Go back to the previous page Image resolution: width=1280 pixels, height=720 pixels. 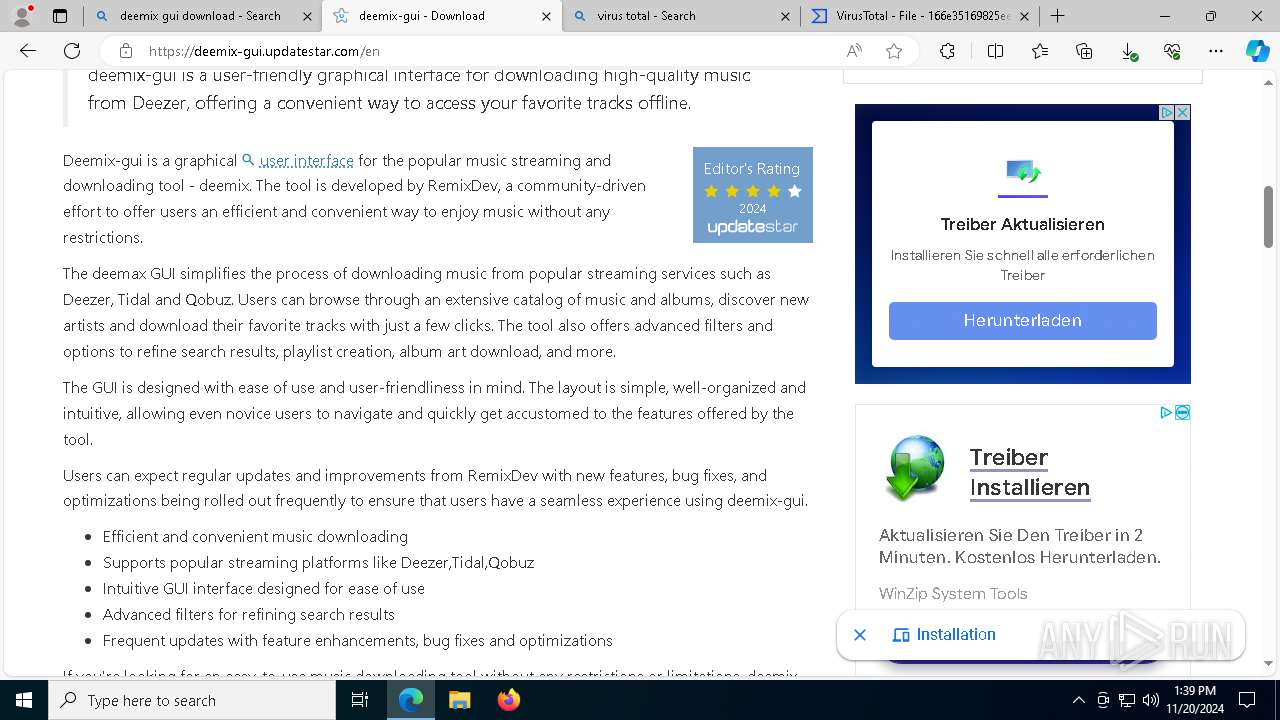click(28, 51)
